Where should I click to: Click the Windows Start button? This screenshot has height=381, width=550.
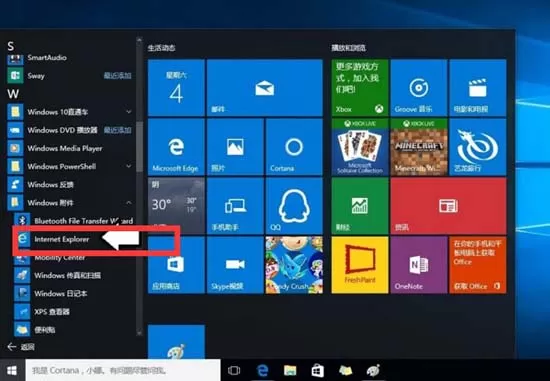coord(12,370)
